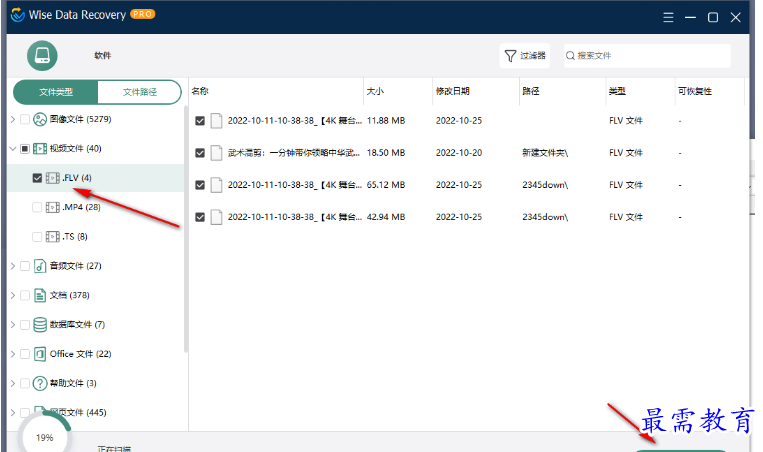763x452 pixels.
Task: Click the .MP4 film strip icon
Action: pos(53,207)
